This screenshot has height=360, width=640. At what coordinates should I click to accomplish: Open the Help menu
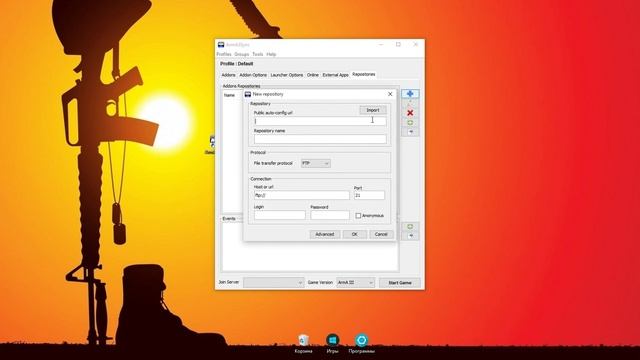click(x=271, y=54)
